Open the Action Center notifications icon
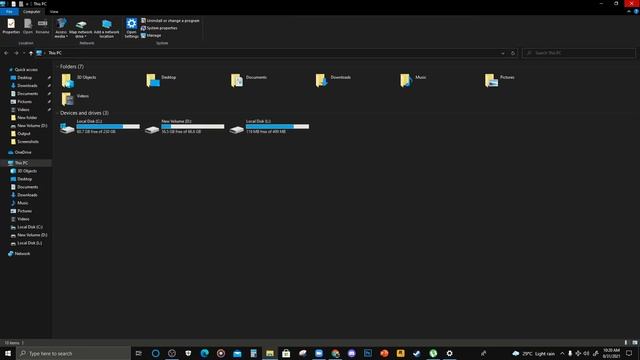The image size is (640, 360). point(629,353)
